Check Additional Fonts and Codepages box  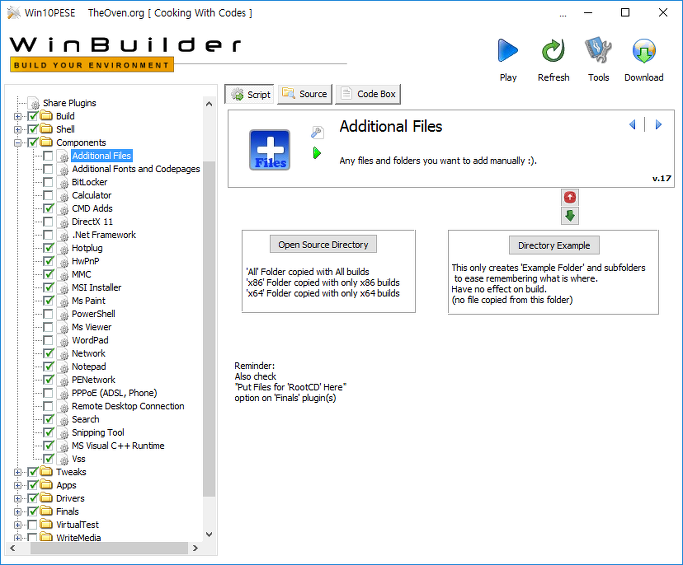click(x=48, y=169)
